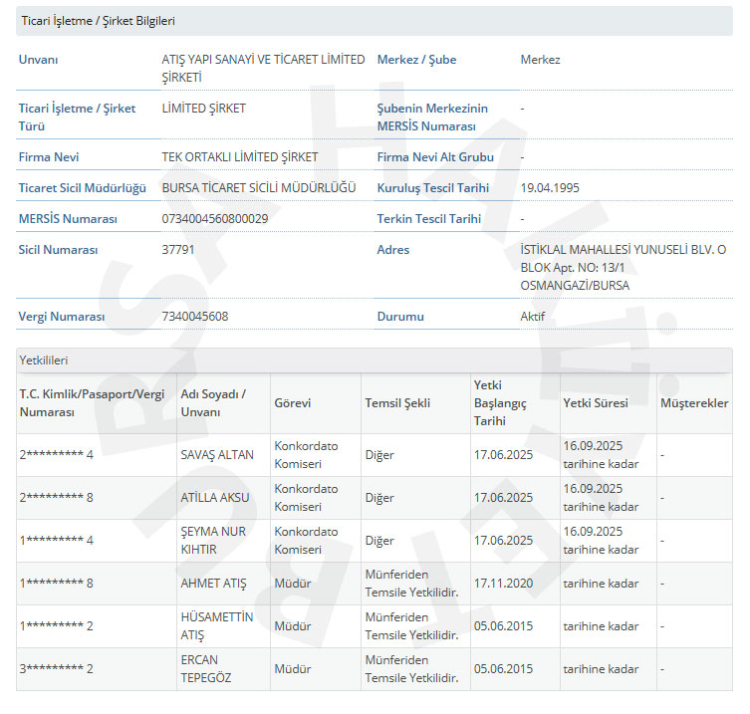This screenshot has width=750, height=714.
Task: Click the İSTİKLAL MAHALLESİ address text
Action: (623, 267)
